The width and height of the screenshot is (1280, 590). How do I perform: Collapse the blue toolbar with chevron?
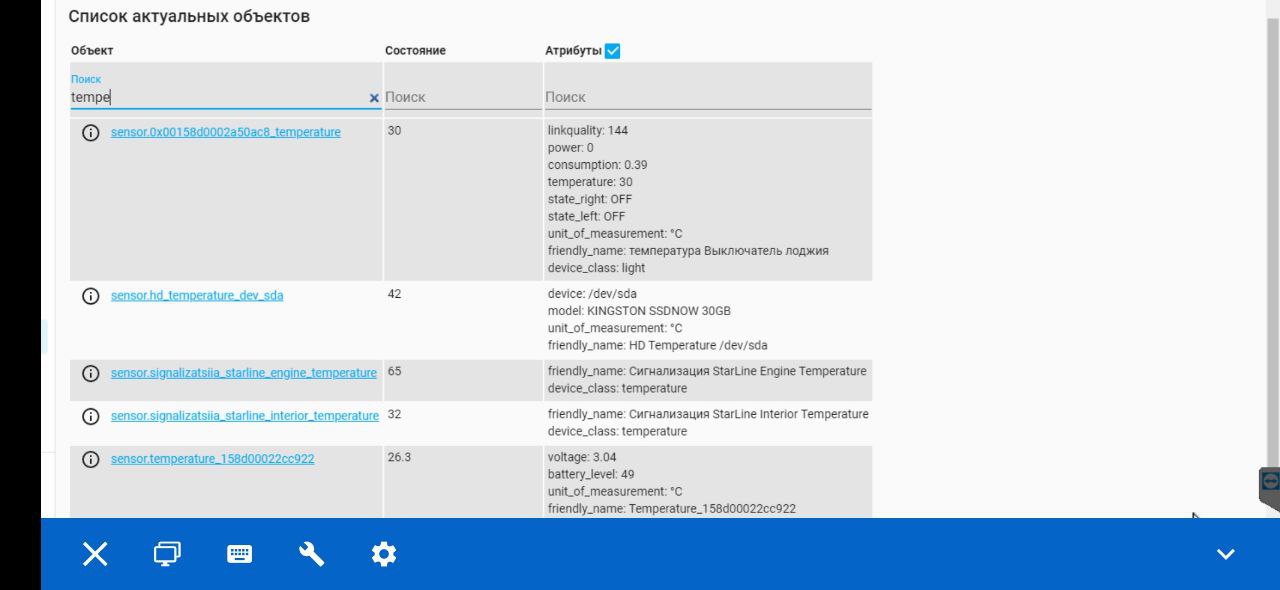pyautogui.click(x=1226, y=554)
